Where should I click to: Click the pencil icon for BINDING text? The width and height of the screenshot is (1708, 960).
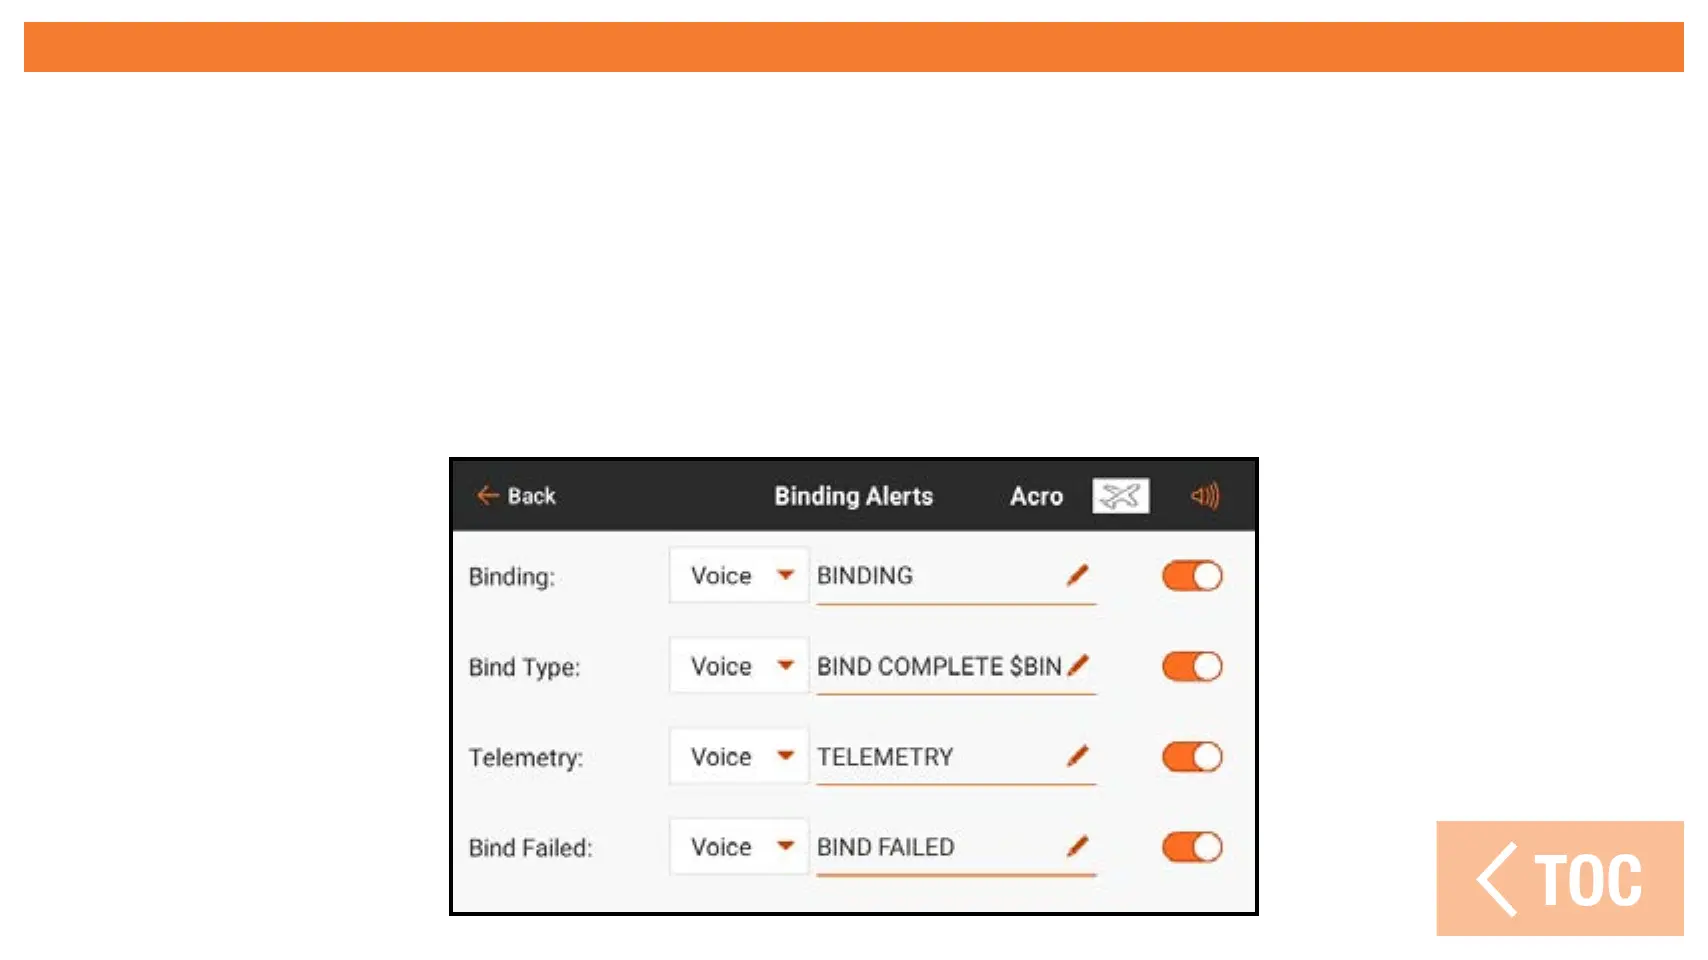click(x=1077, y=575)
